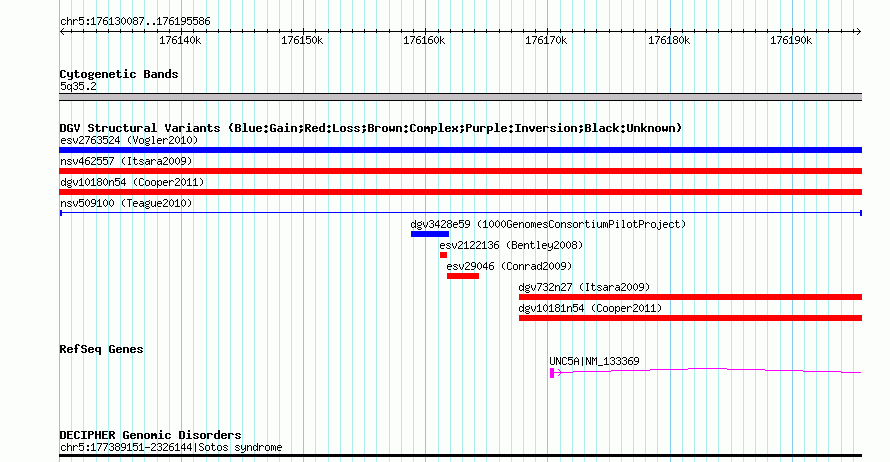Screen dimensions: 890x462
Task: Open the chr5:177389151-2326144|Sotos syndrome label
Action: 171,447
